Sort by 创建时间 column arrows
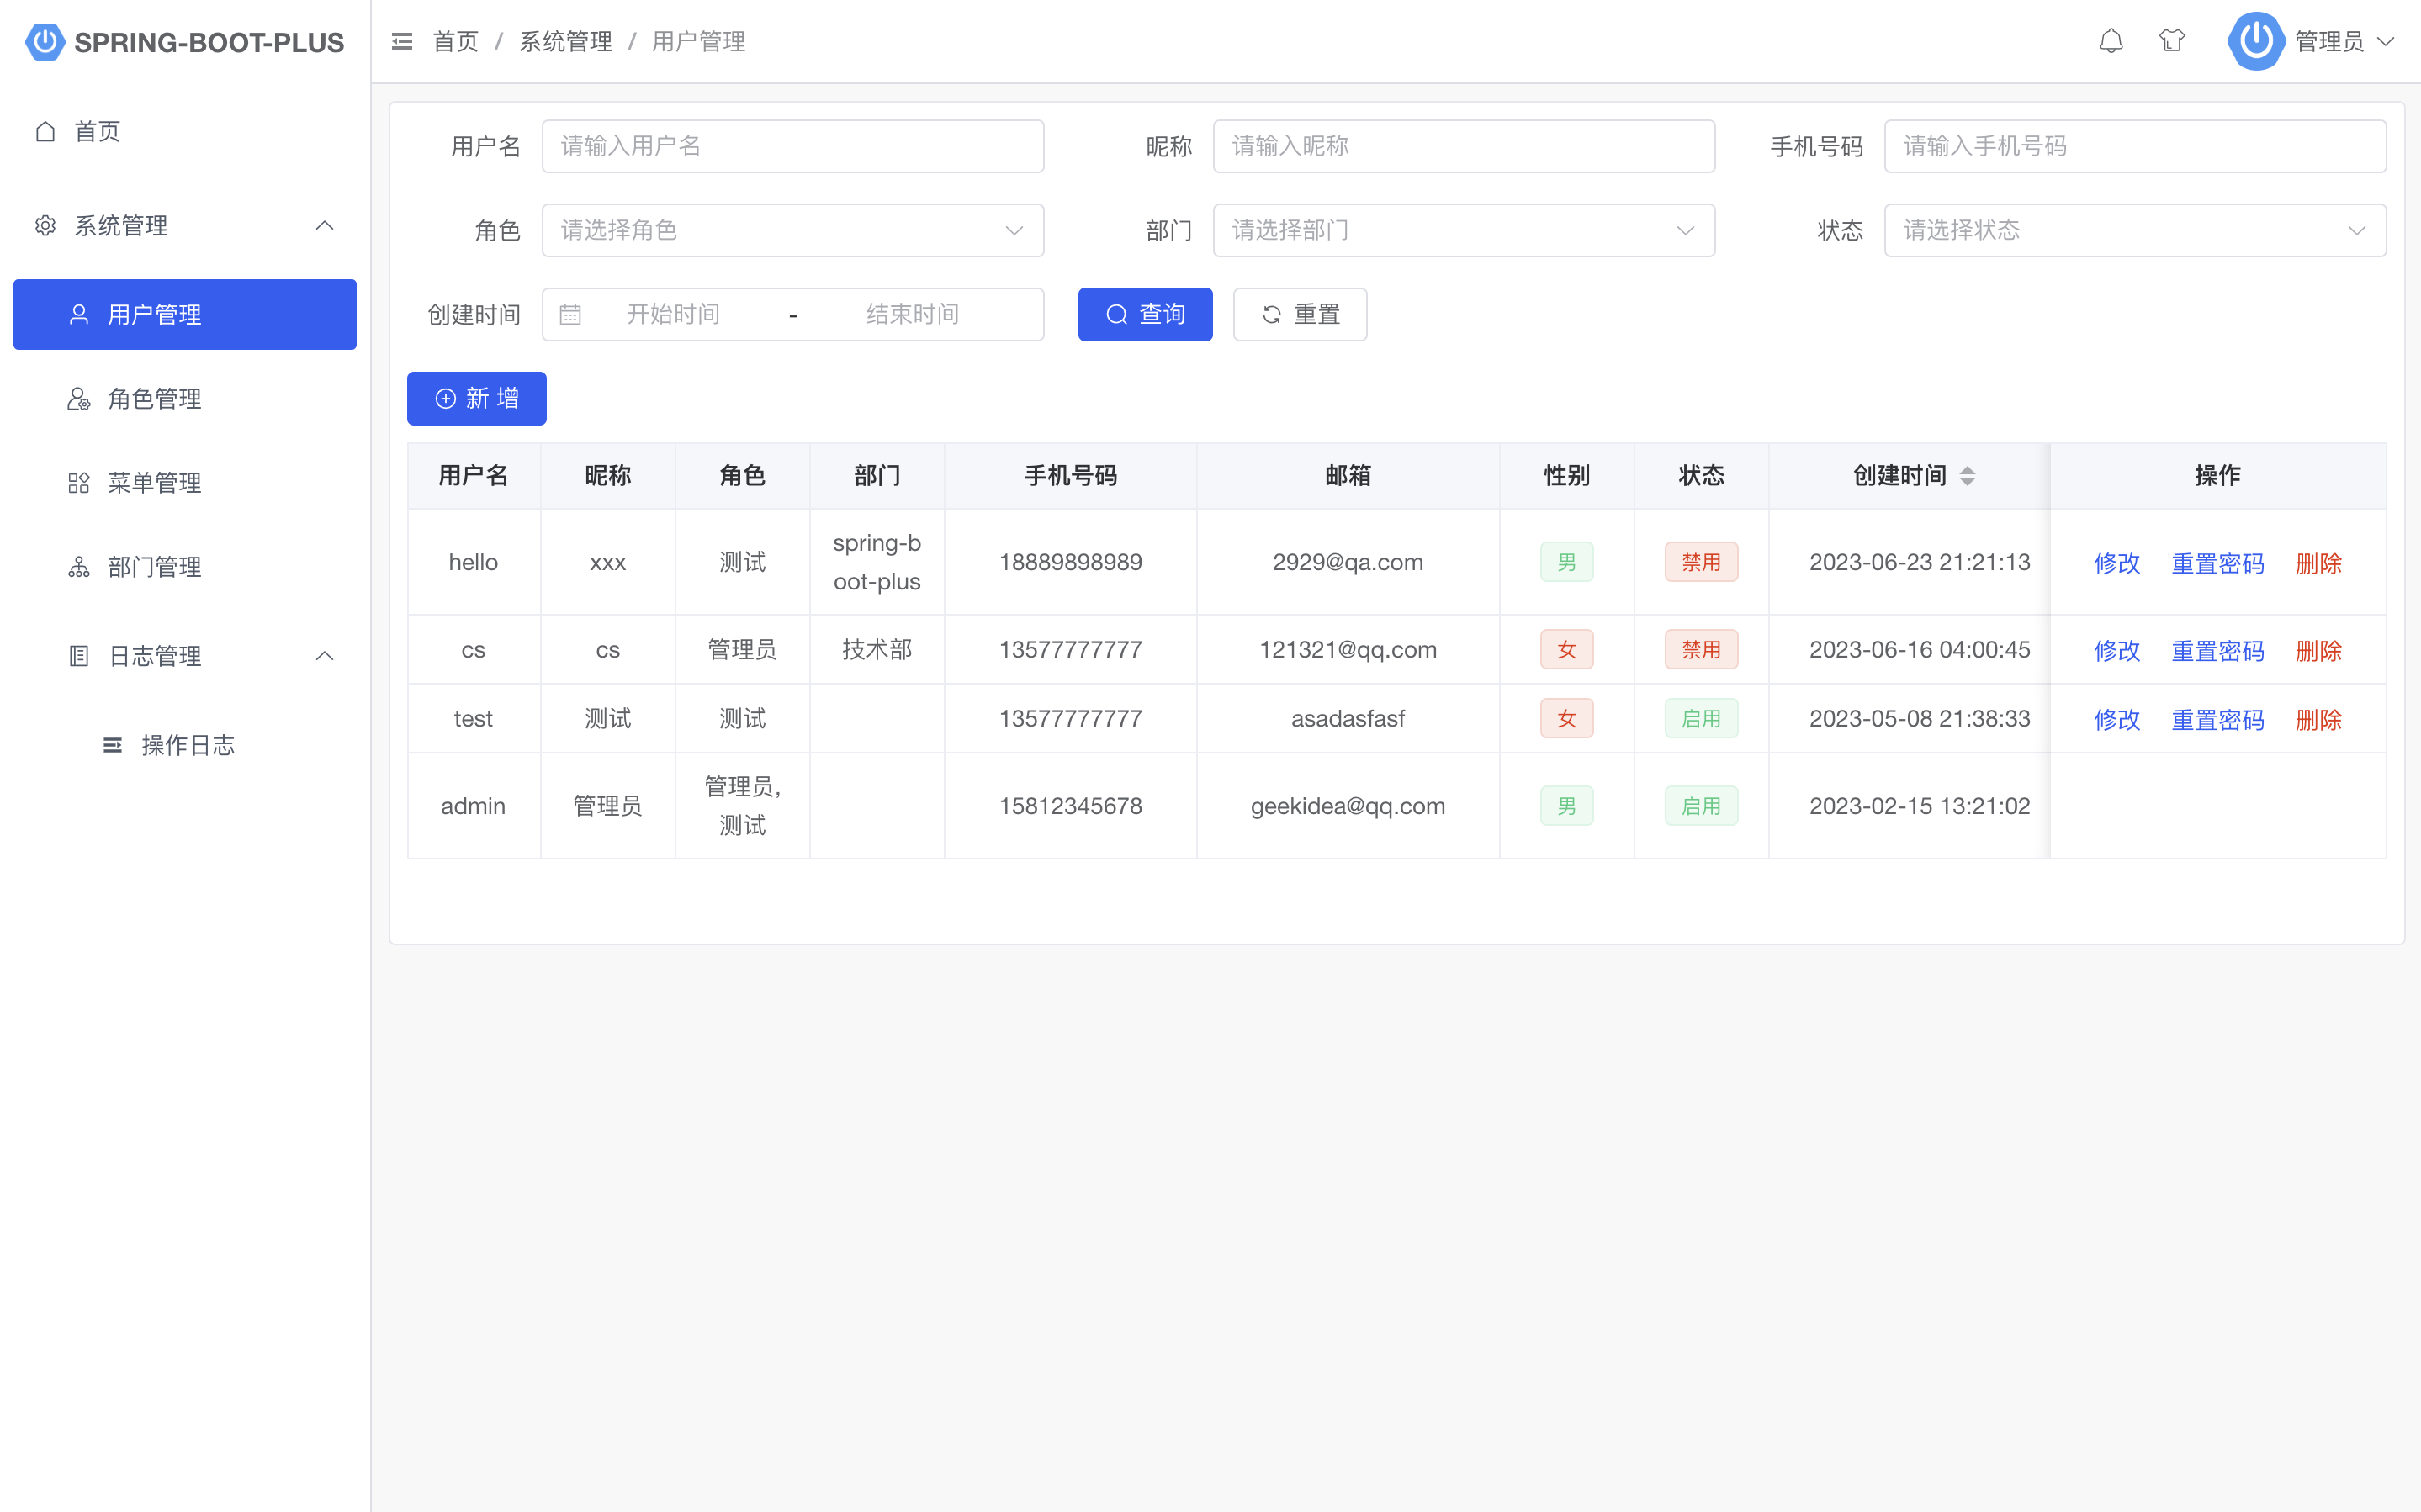 1967,476
